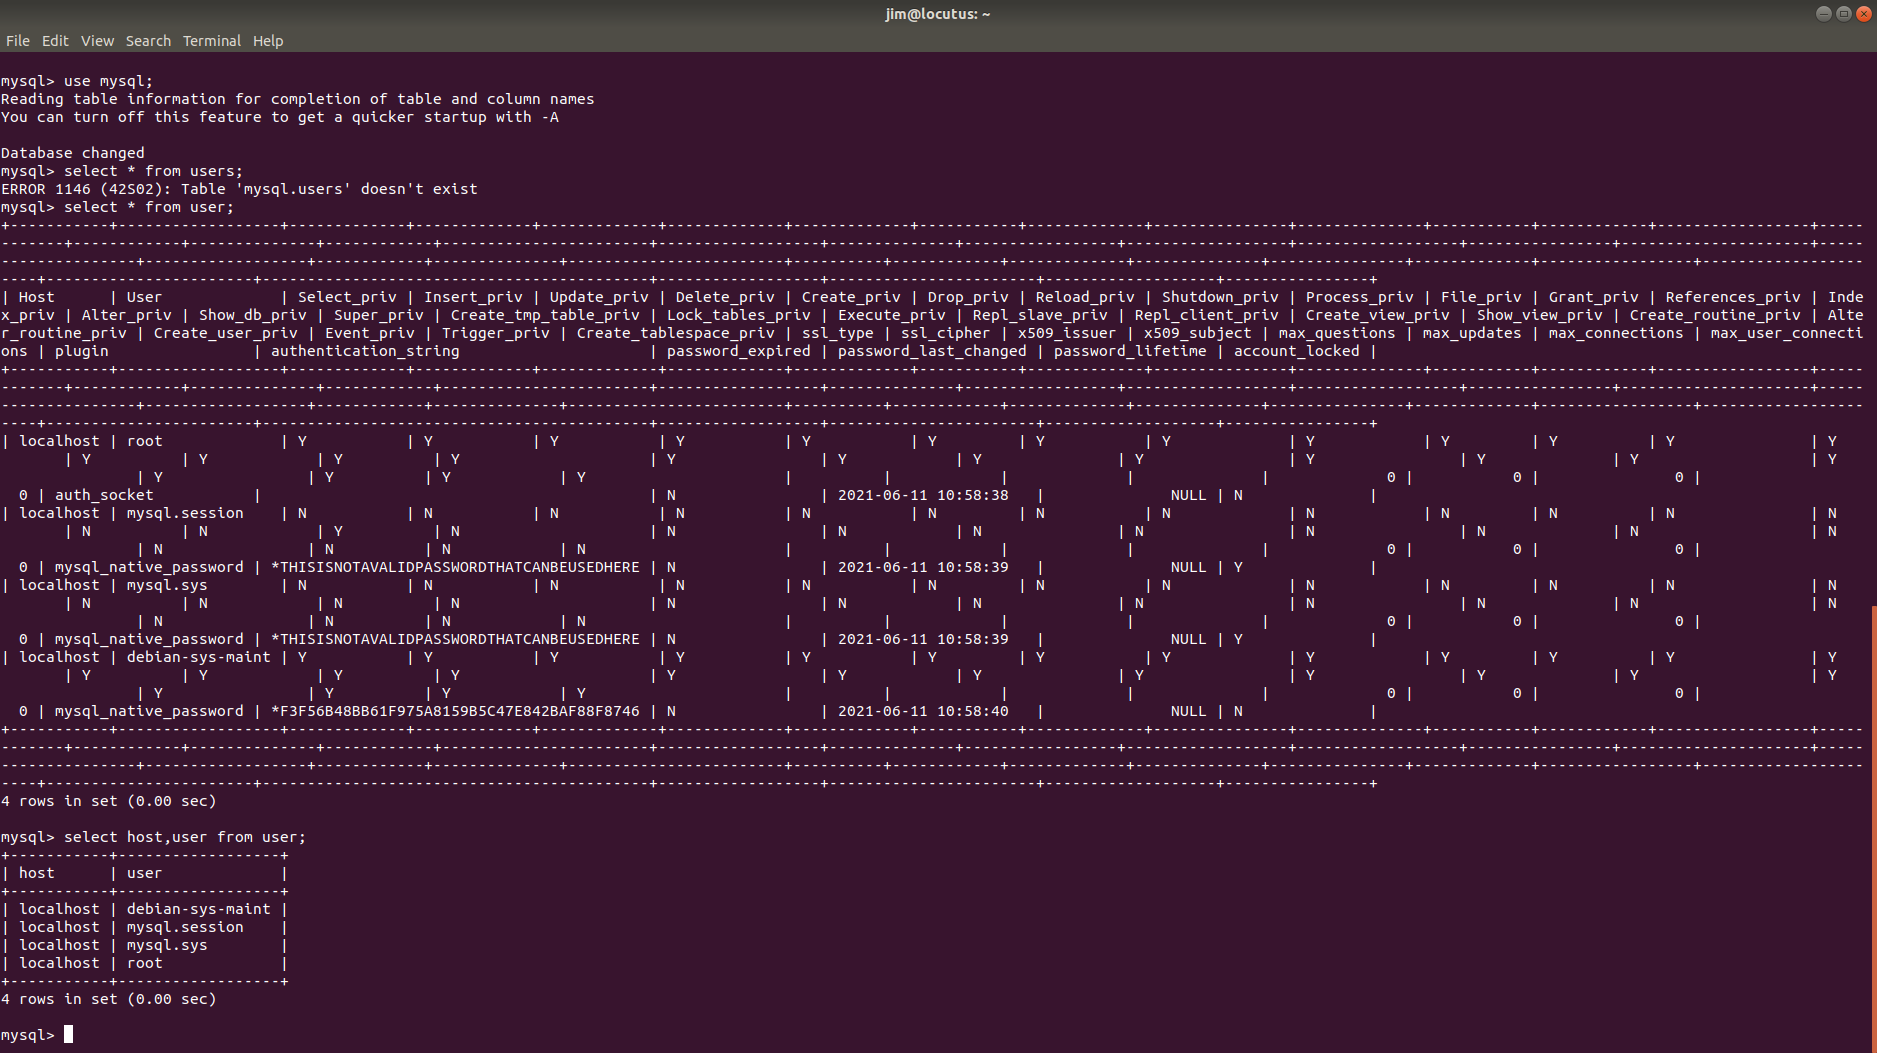
Task: Open the Search menu
Action: pos(148,40)
